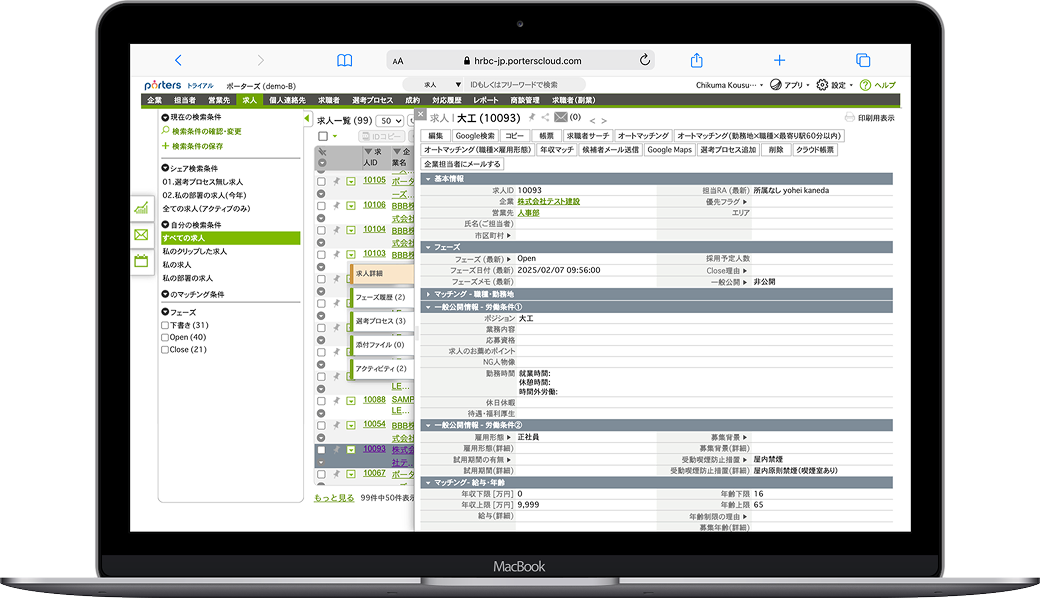Open the 選考プロセス tab
The width and height of the screenshot is (1040, 598).
click(x=372, y=100)
